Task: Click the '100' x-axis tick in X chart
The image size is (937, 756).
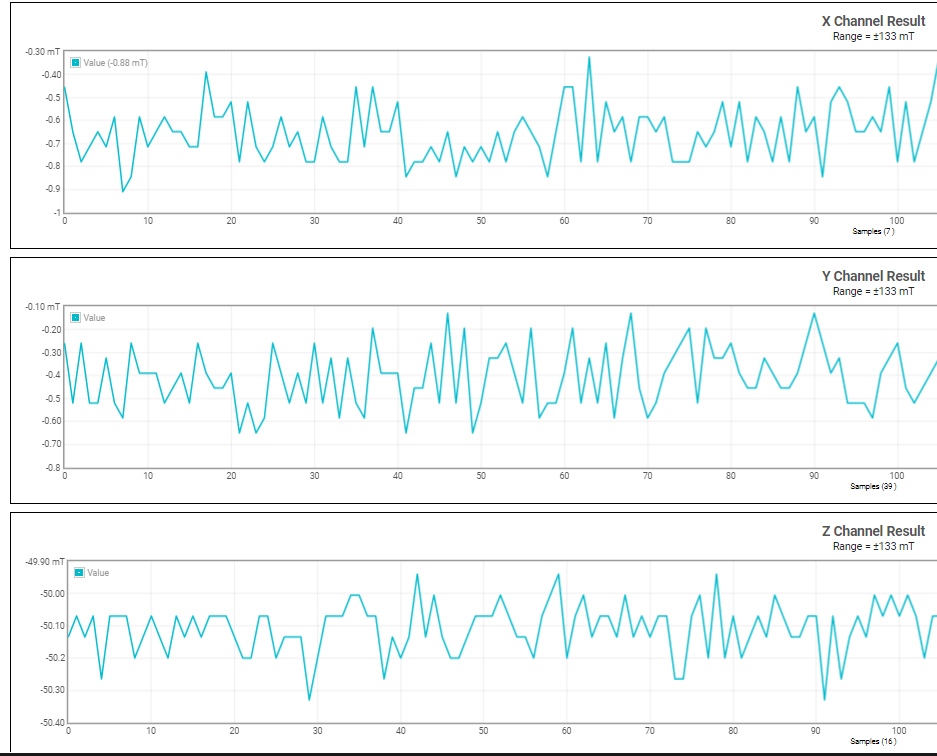Action: [897, 221]
